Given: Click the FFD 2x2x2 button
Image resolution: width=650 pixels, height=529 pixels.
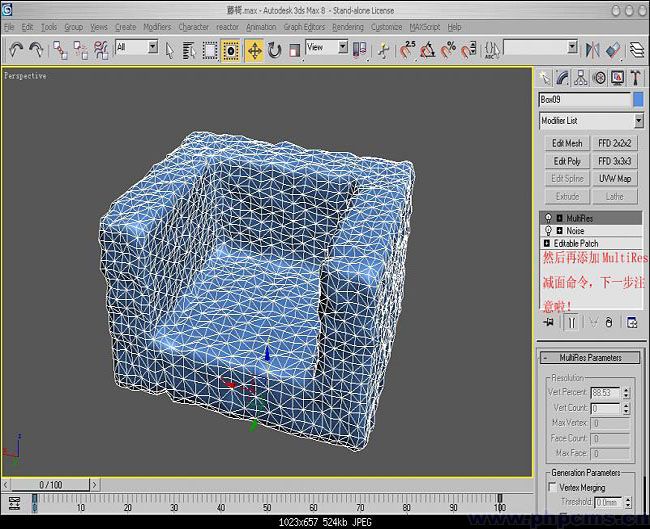Looking at the screenshot, I should [615, 143].
